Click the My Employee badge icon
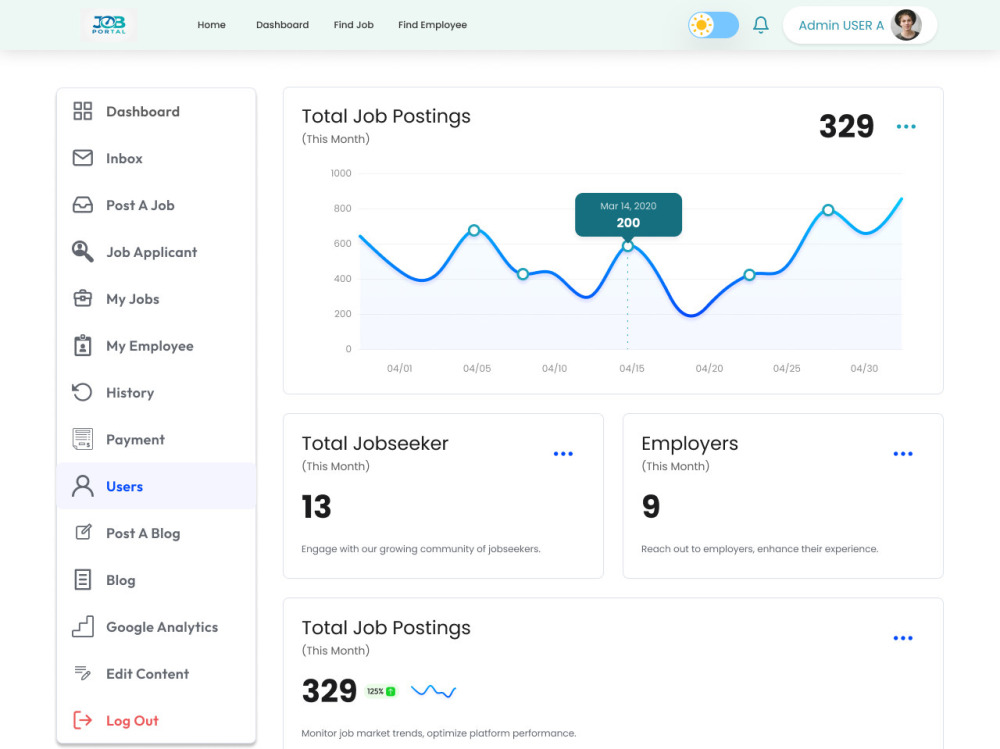Viewport: 1000px width, 749px height. tap(82, 345)
